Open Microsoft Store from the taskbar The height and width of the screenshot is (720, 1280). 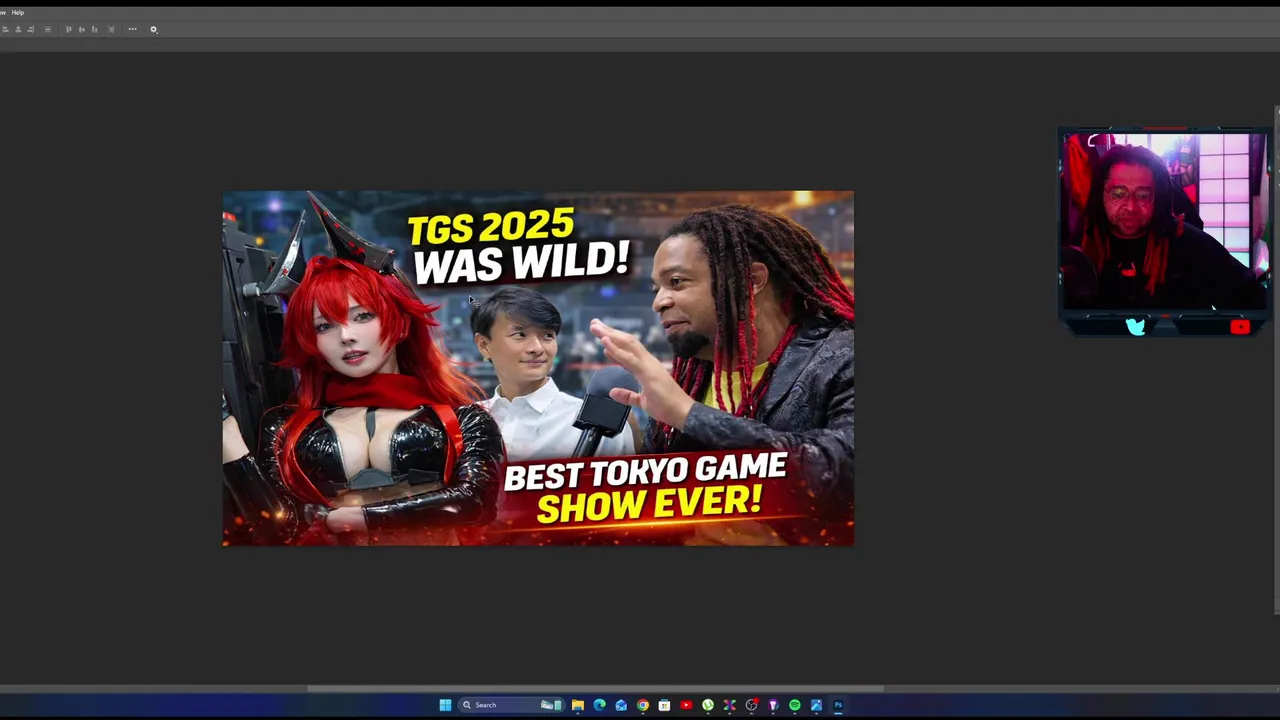click(x=664, y=705)
